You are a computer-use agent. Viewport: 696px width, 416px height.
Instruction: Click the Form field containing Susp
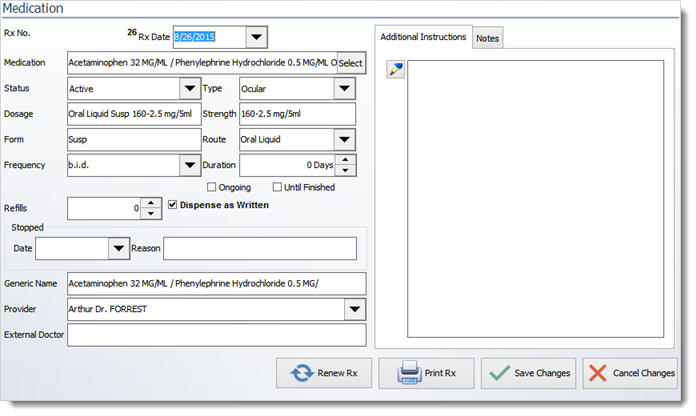tap(134, 139)
